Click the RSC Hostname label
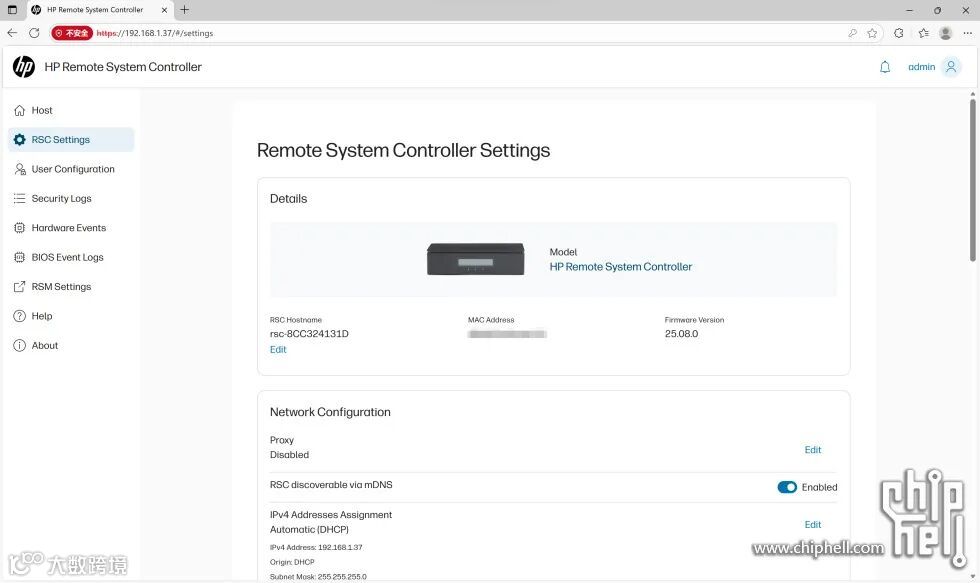 point(296,320)
